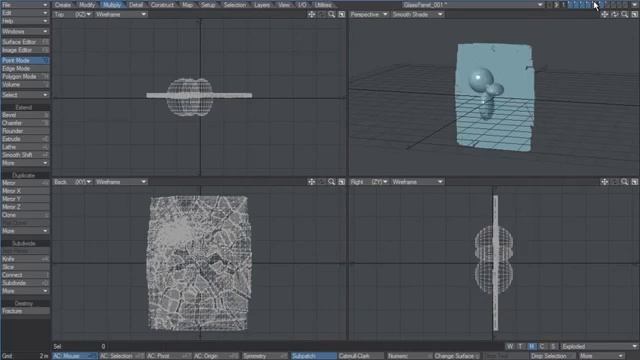Maximize the Right viewport with its fullscreen icon

pyautogui.click(x=635, y=182)
